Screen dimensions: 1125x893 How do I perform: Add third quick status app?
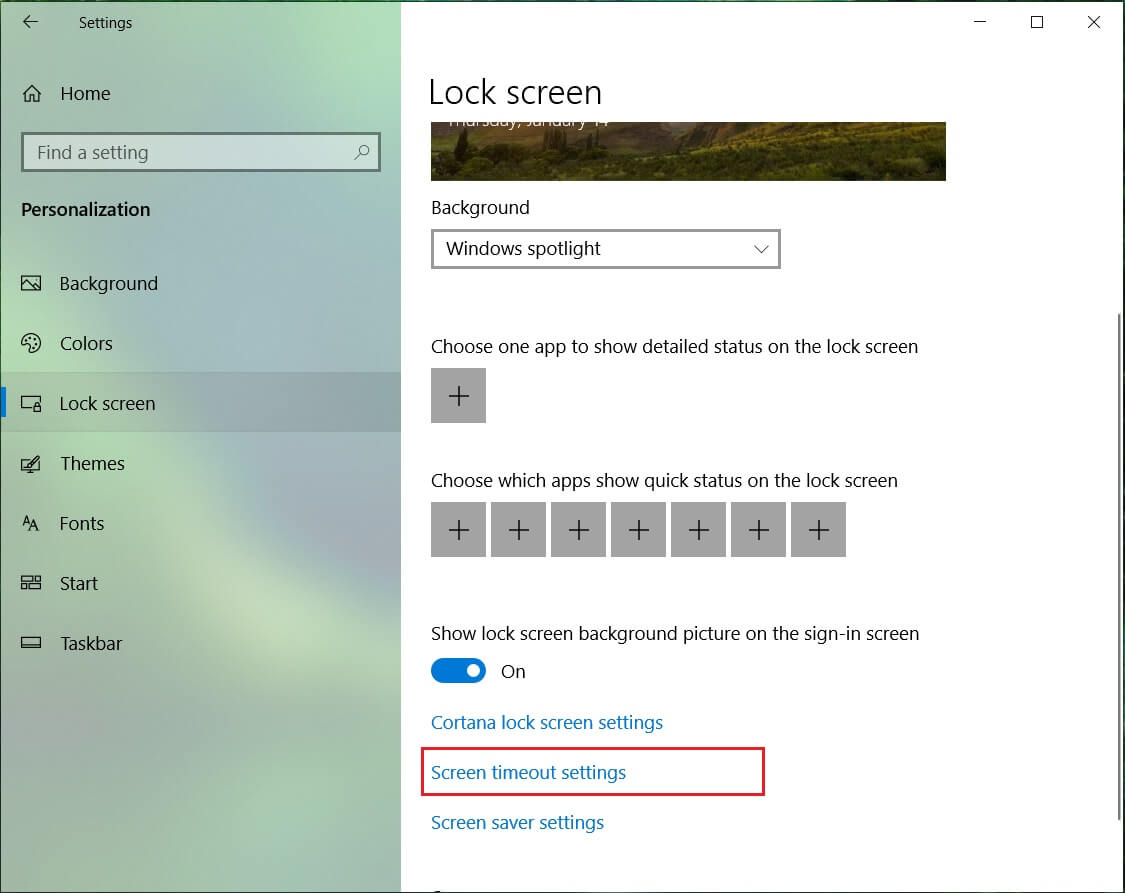[x=578, y=529]
